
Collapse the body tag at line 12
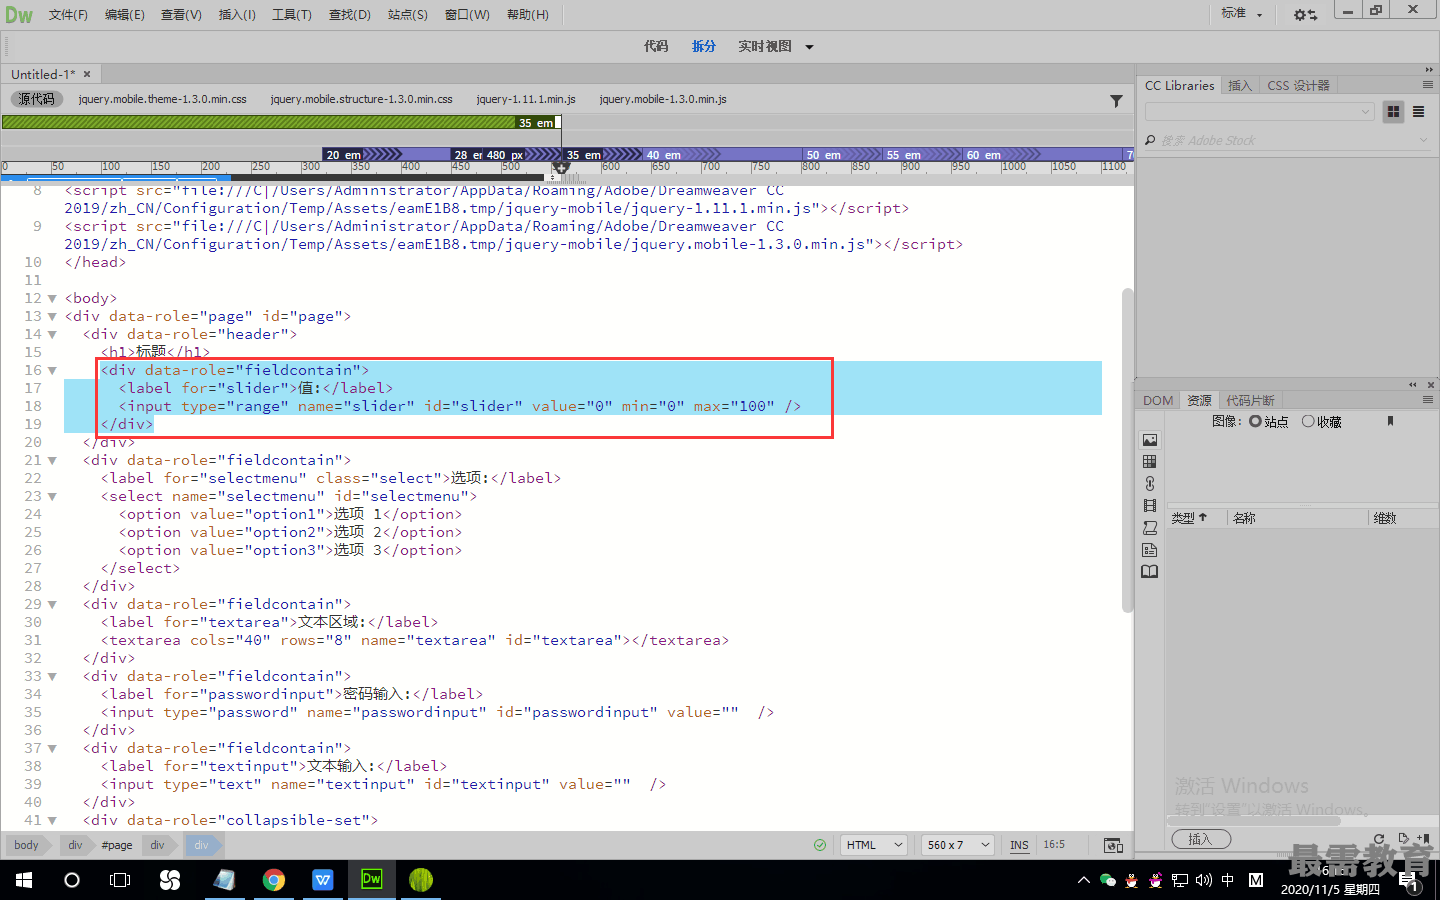(52, 299)
